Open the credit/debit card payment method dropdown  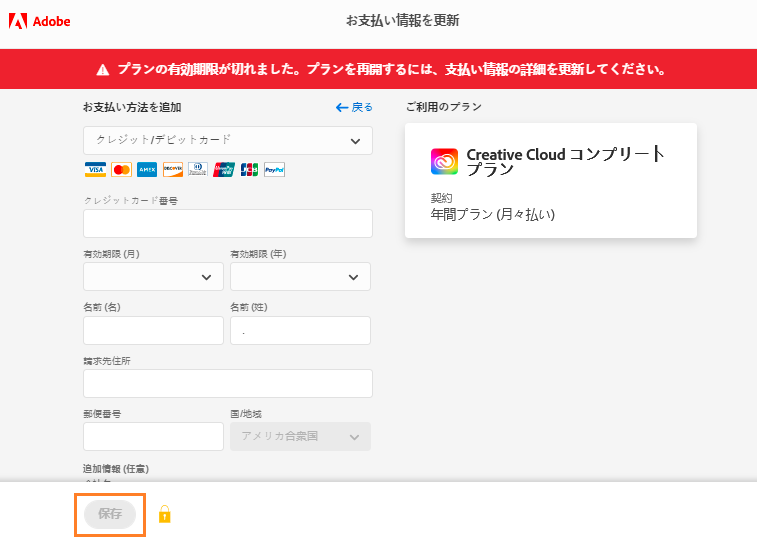[x=228, y=140]
